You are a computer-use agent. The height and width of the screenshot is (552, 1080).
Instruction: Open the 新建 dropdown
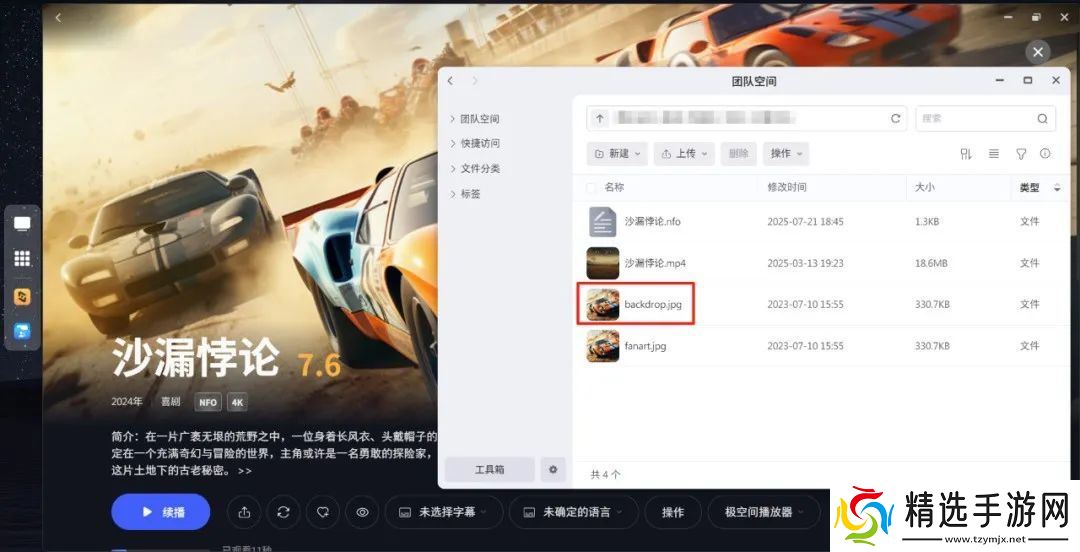(x=617, y=154)
